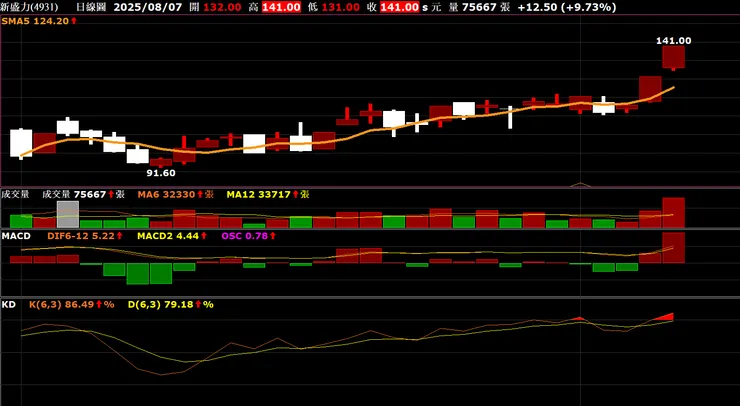This screenshot has width=740, height=406.
Task: Click the MACD2 4.44 indicator value
Action: [172, 236]
